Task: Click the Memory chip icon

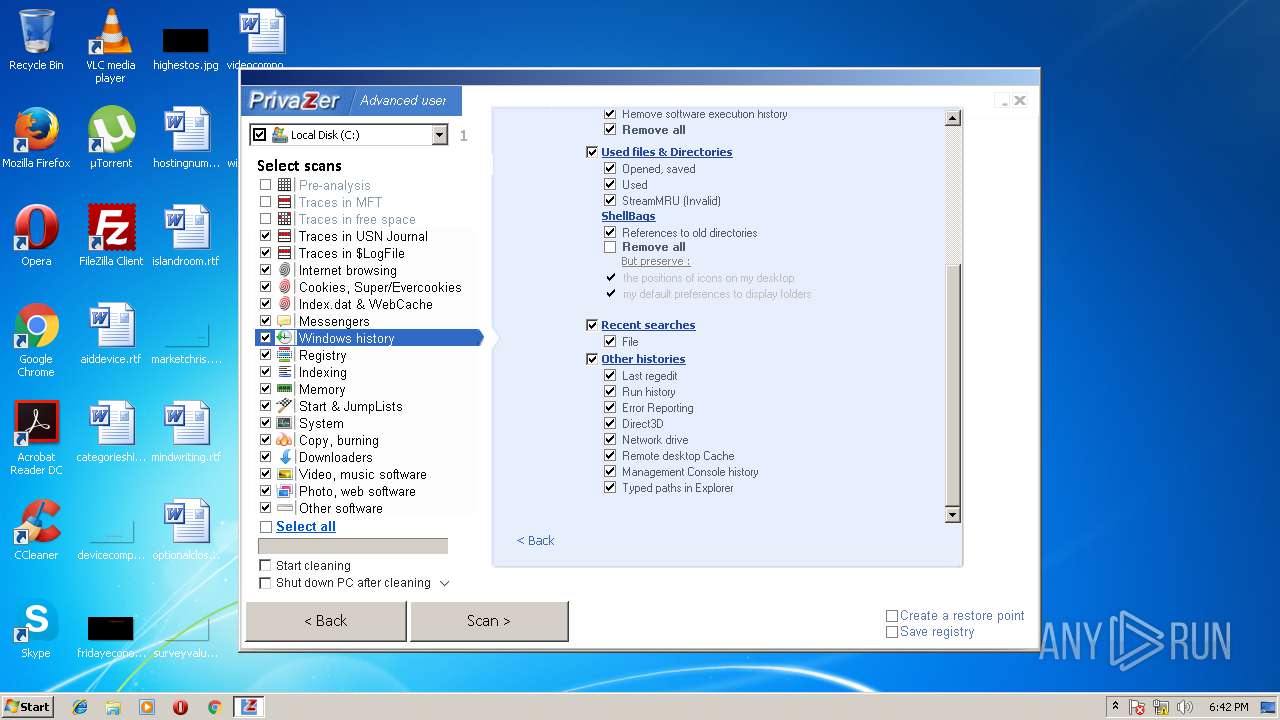Action: (x=285, y=389)
